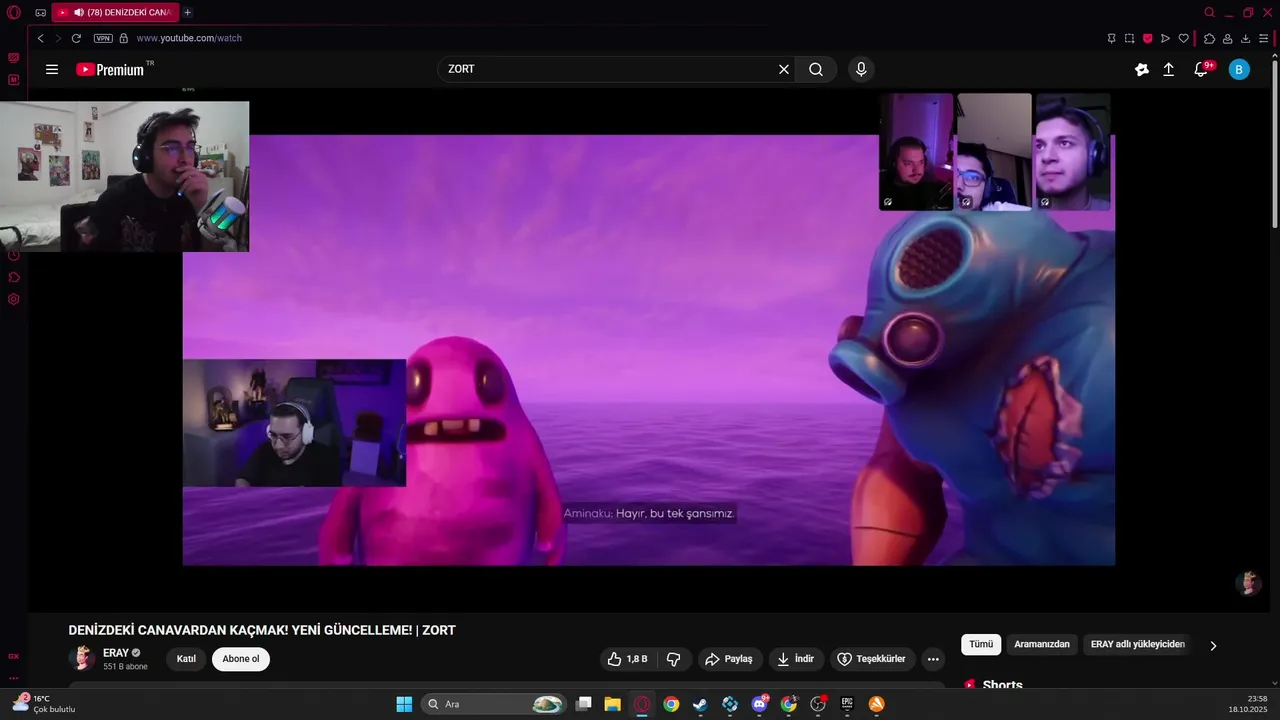Open Task View on taskbar
Screen dimensions: 1280x720
click(584, 704)
